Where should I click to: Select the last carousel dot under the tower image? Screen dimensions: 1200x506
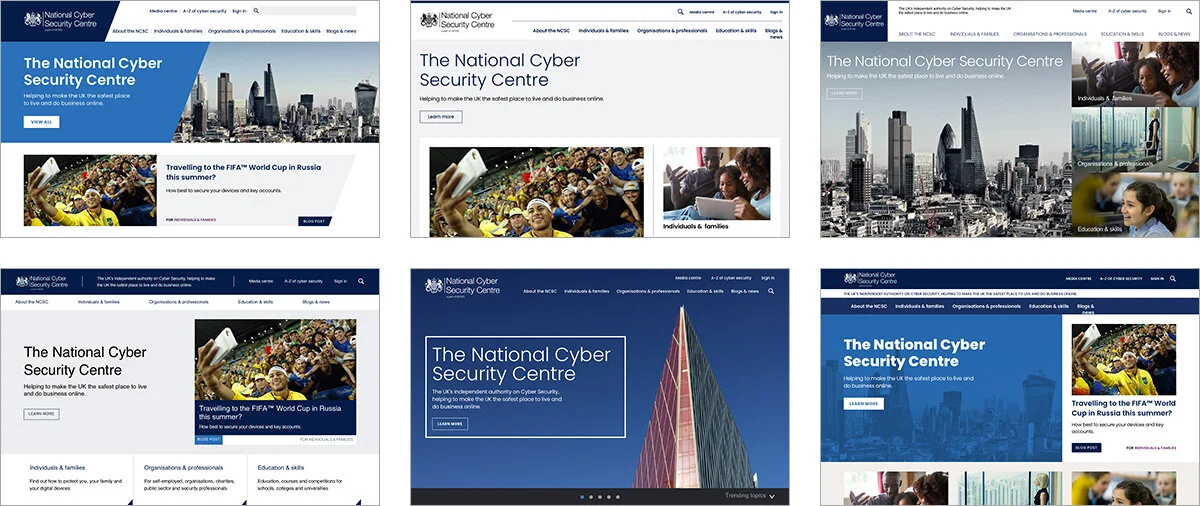click(617, 496)
